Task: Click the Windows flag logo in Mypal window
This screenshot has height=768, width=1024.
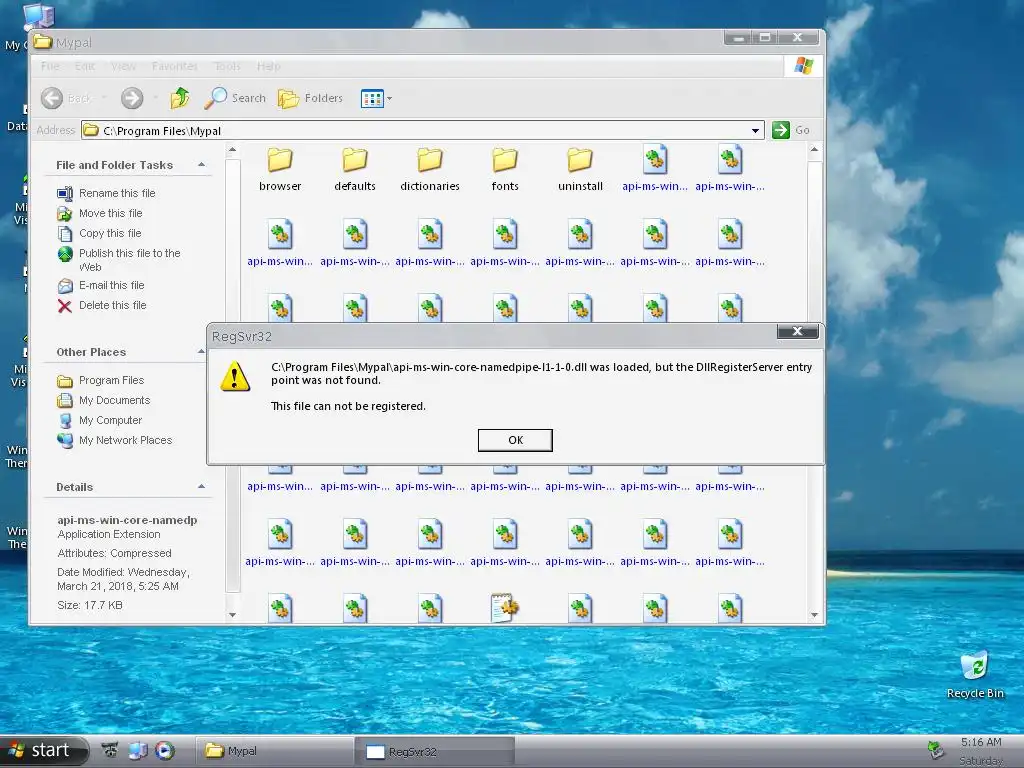Action: [803, 65]
